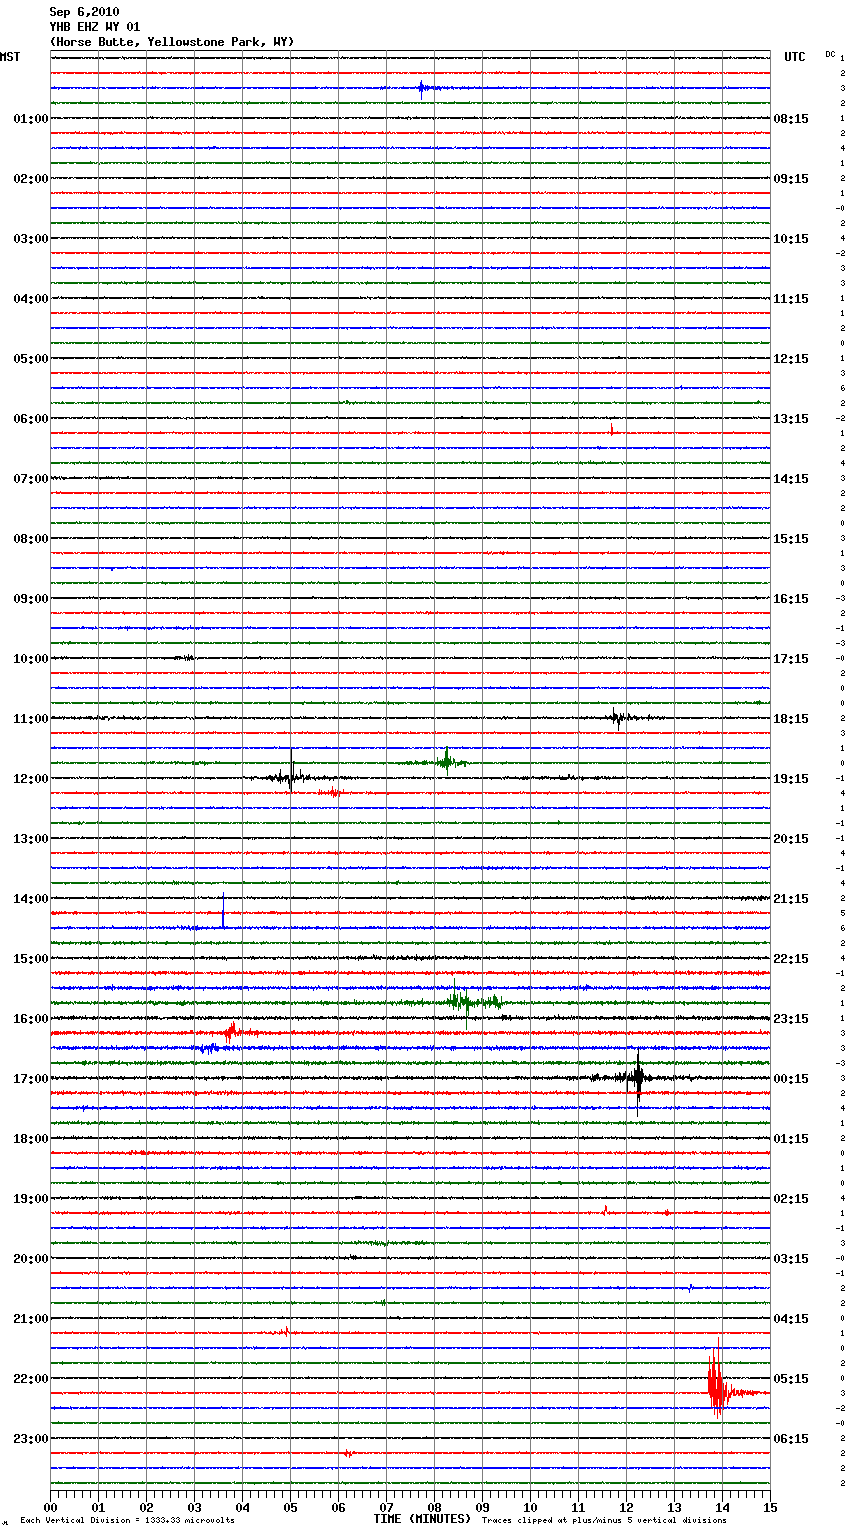The width and height of the screenshot is (850, 1534).
Task: Select the 15:00 MST hour label
Action: pyautogui.click(x=31, y=959)
